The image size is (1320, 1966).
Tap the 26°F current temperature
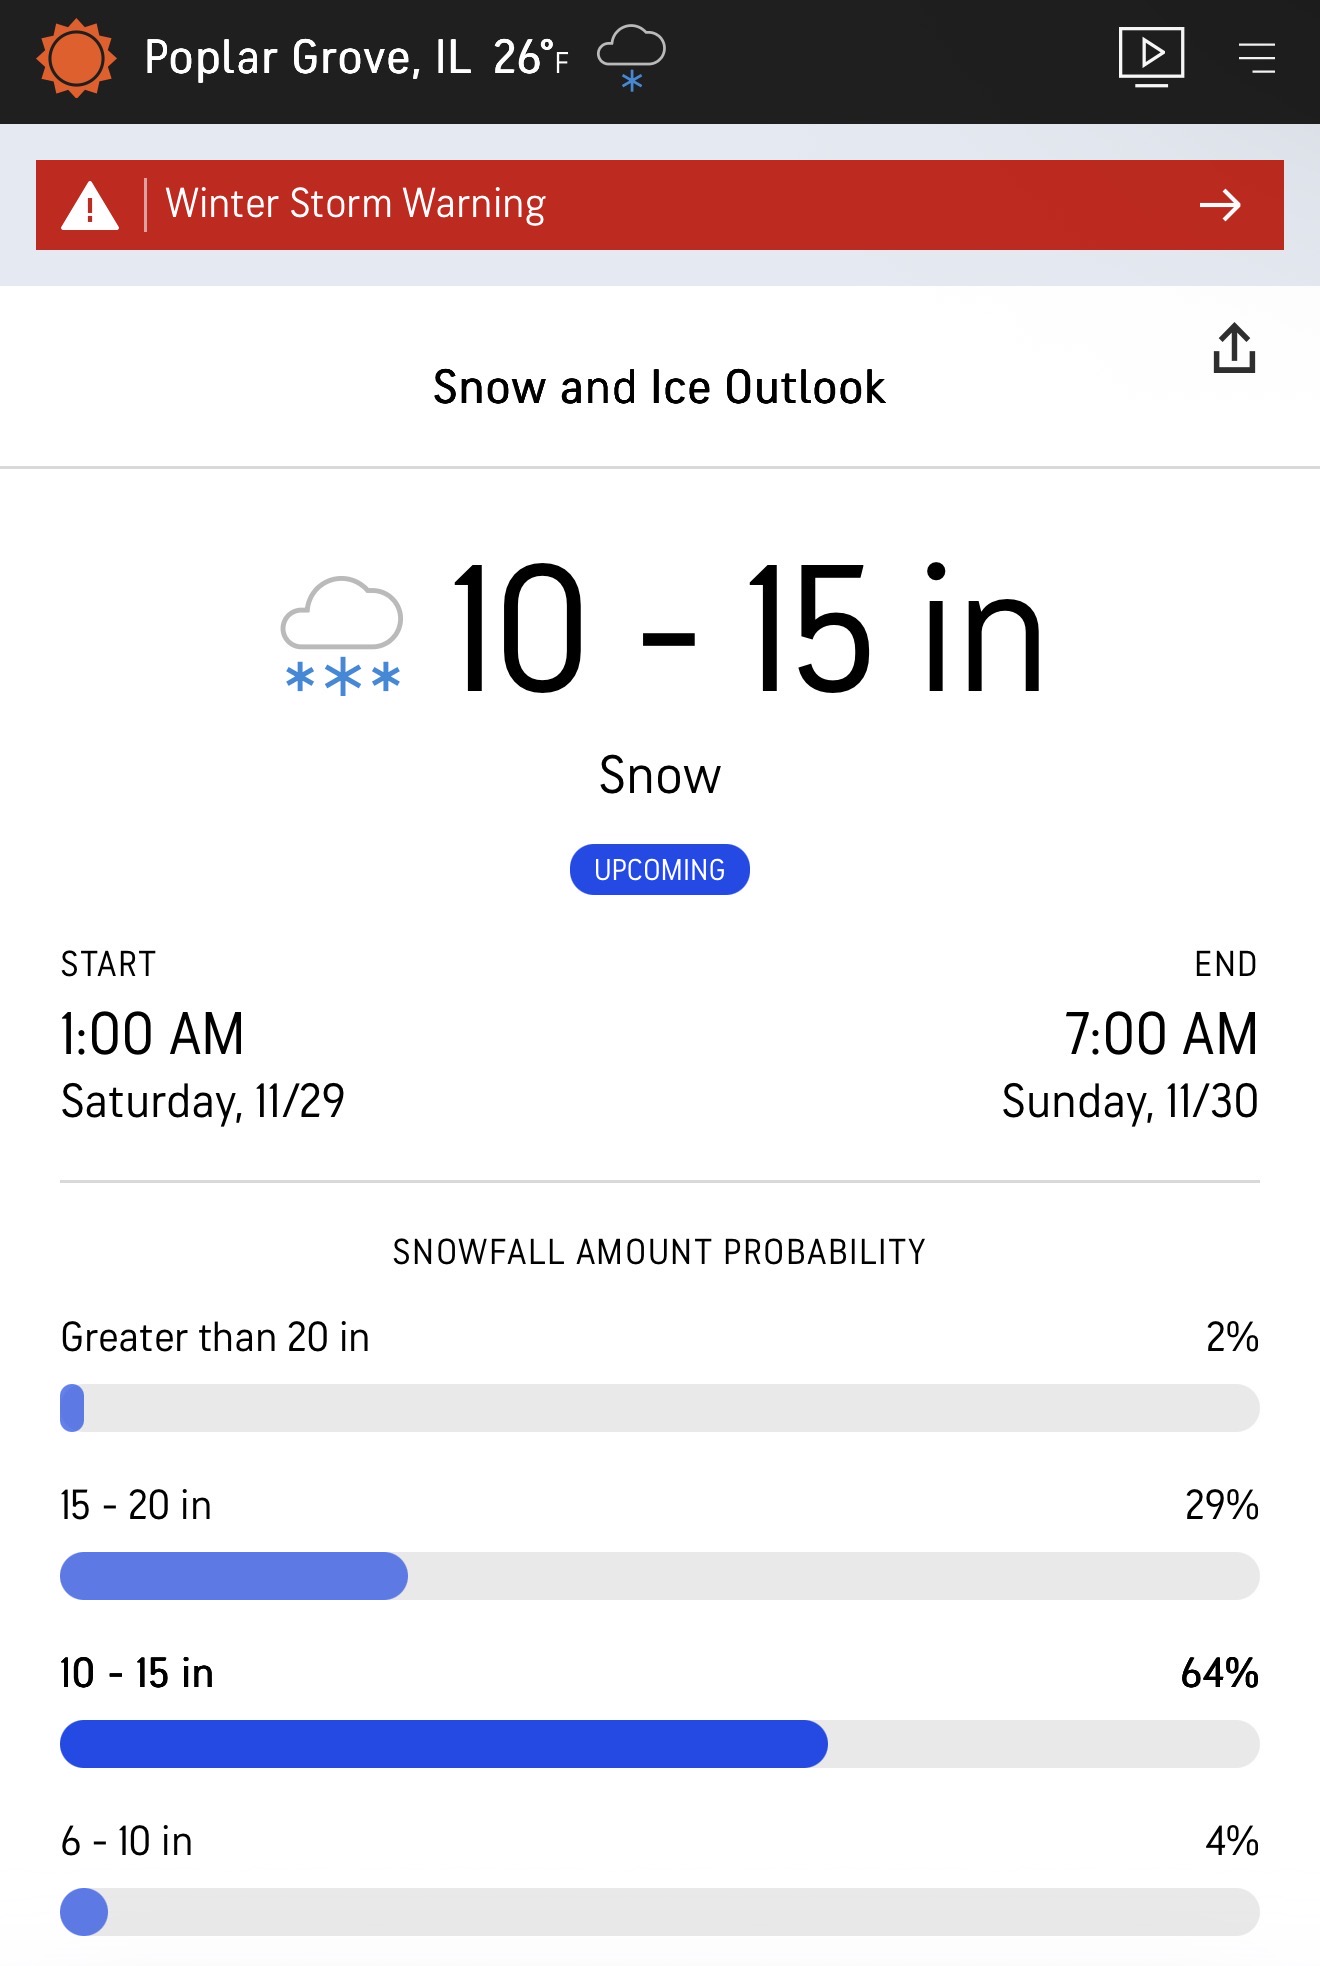pos(530,58)
